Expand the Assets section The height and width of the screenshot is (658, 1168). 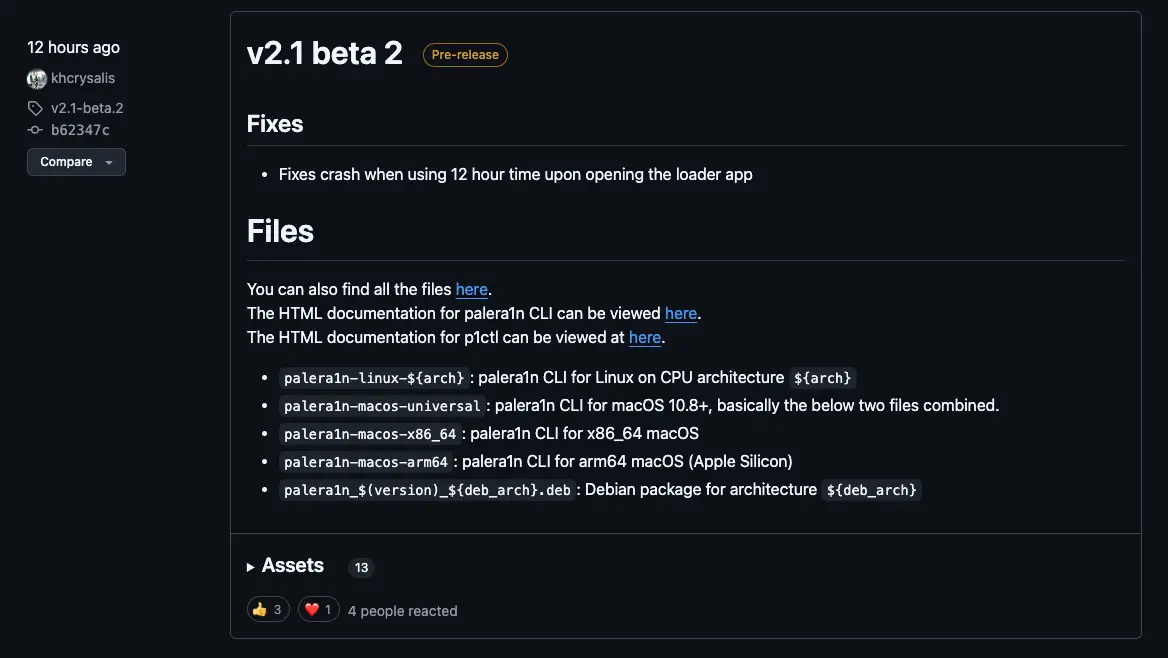(x=290, y=565)
